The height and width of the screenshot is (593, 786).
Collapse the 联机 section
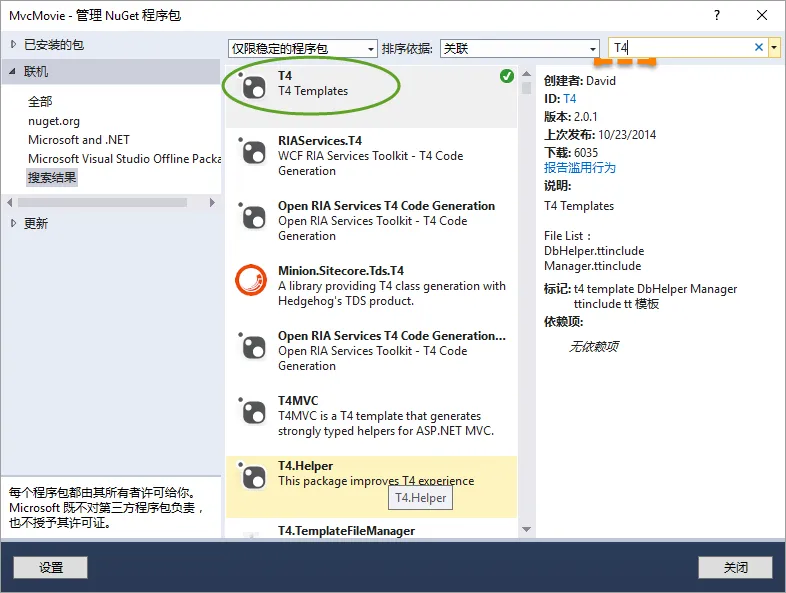(x=12, y=71)
